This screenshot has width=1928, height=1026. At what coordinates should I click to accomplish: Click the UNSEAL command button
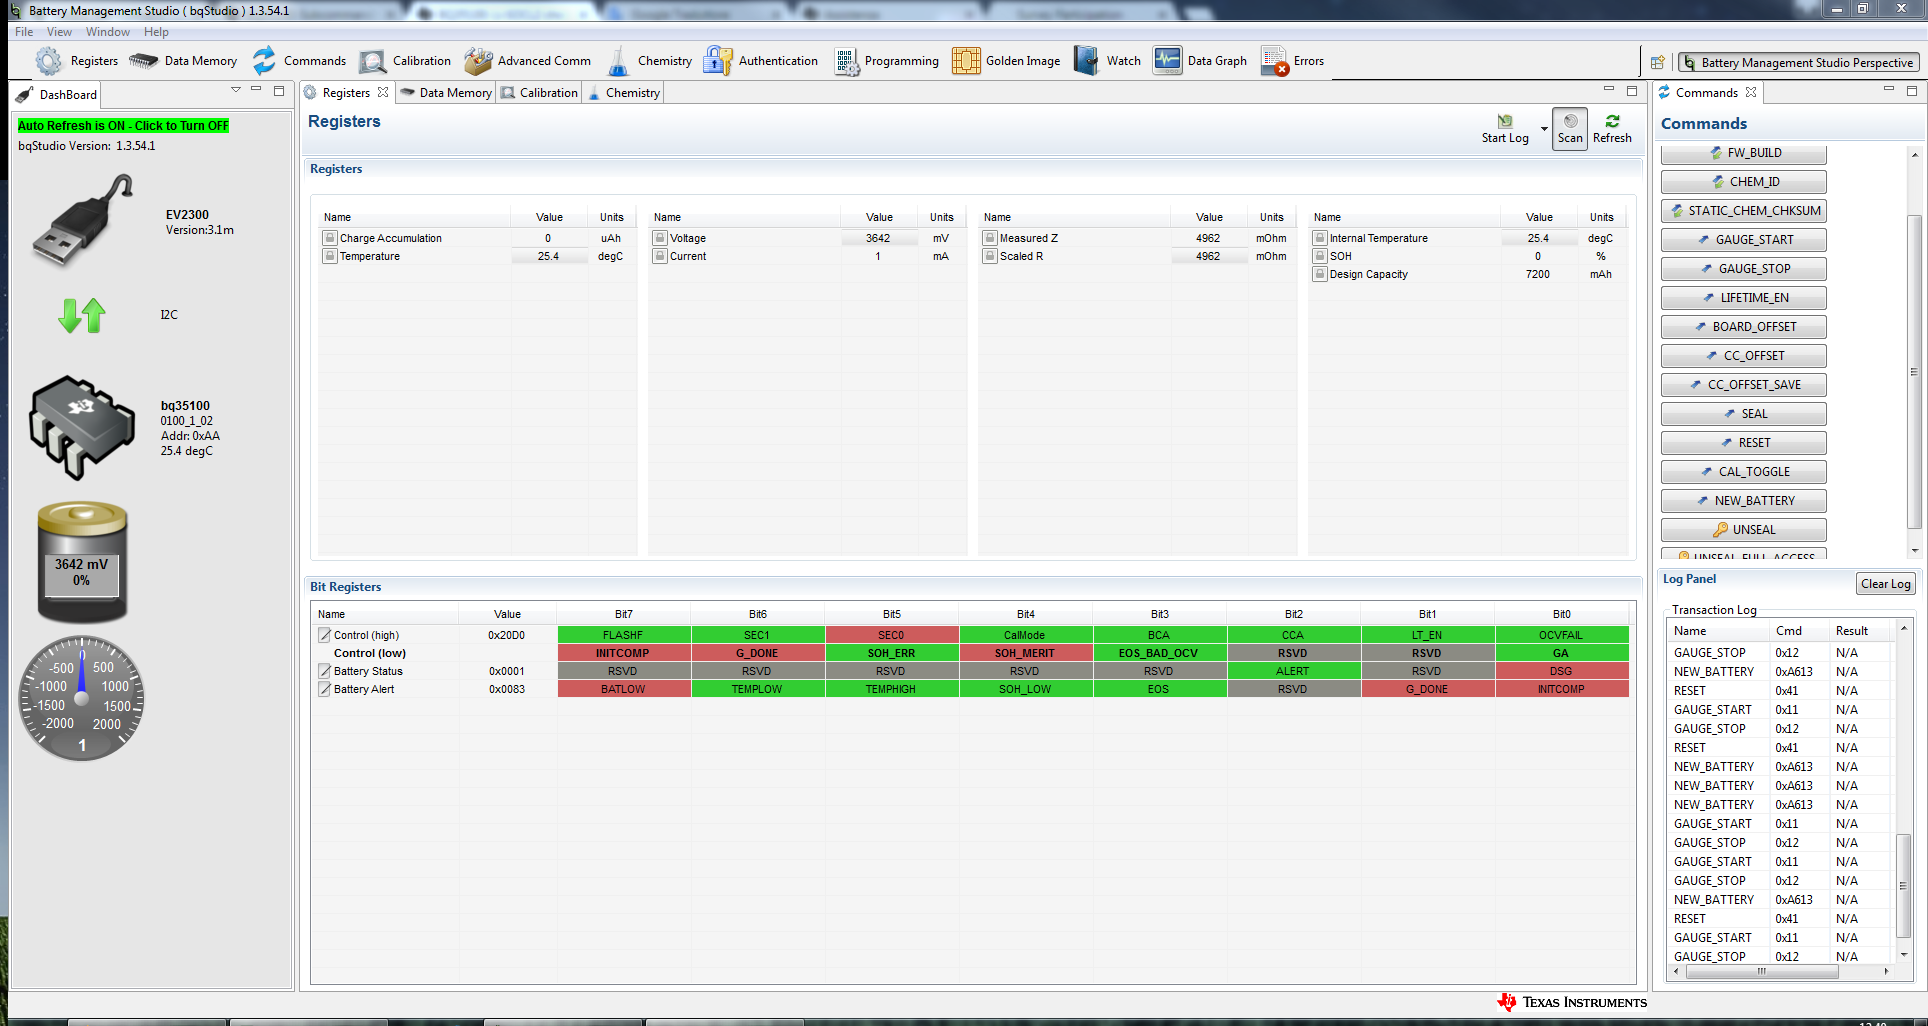tap(1743, 530)
